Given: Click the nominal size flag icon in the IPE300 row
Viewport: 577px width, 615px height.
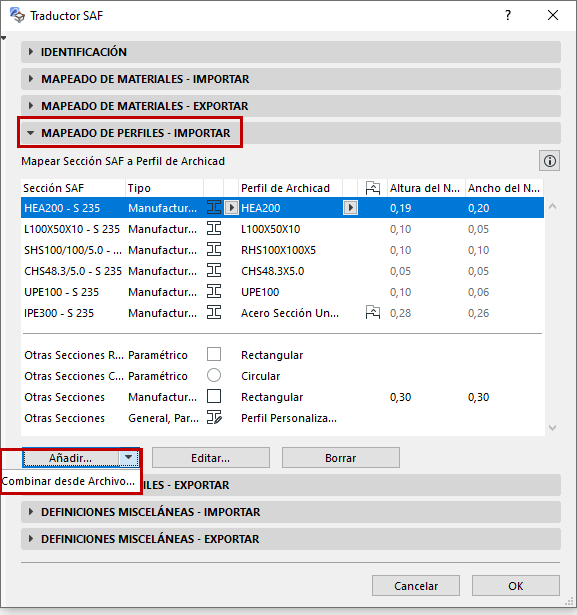Looking at the screenshot, I should 373,313.
